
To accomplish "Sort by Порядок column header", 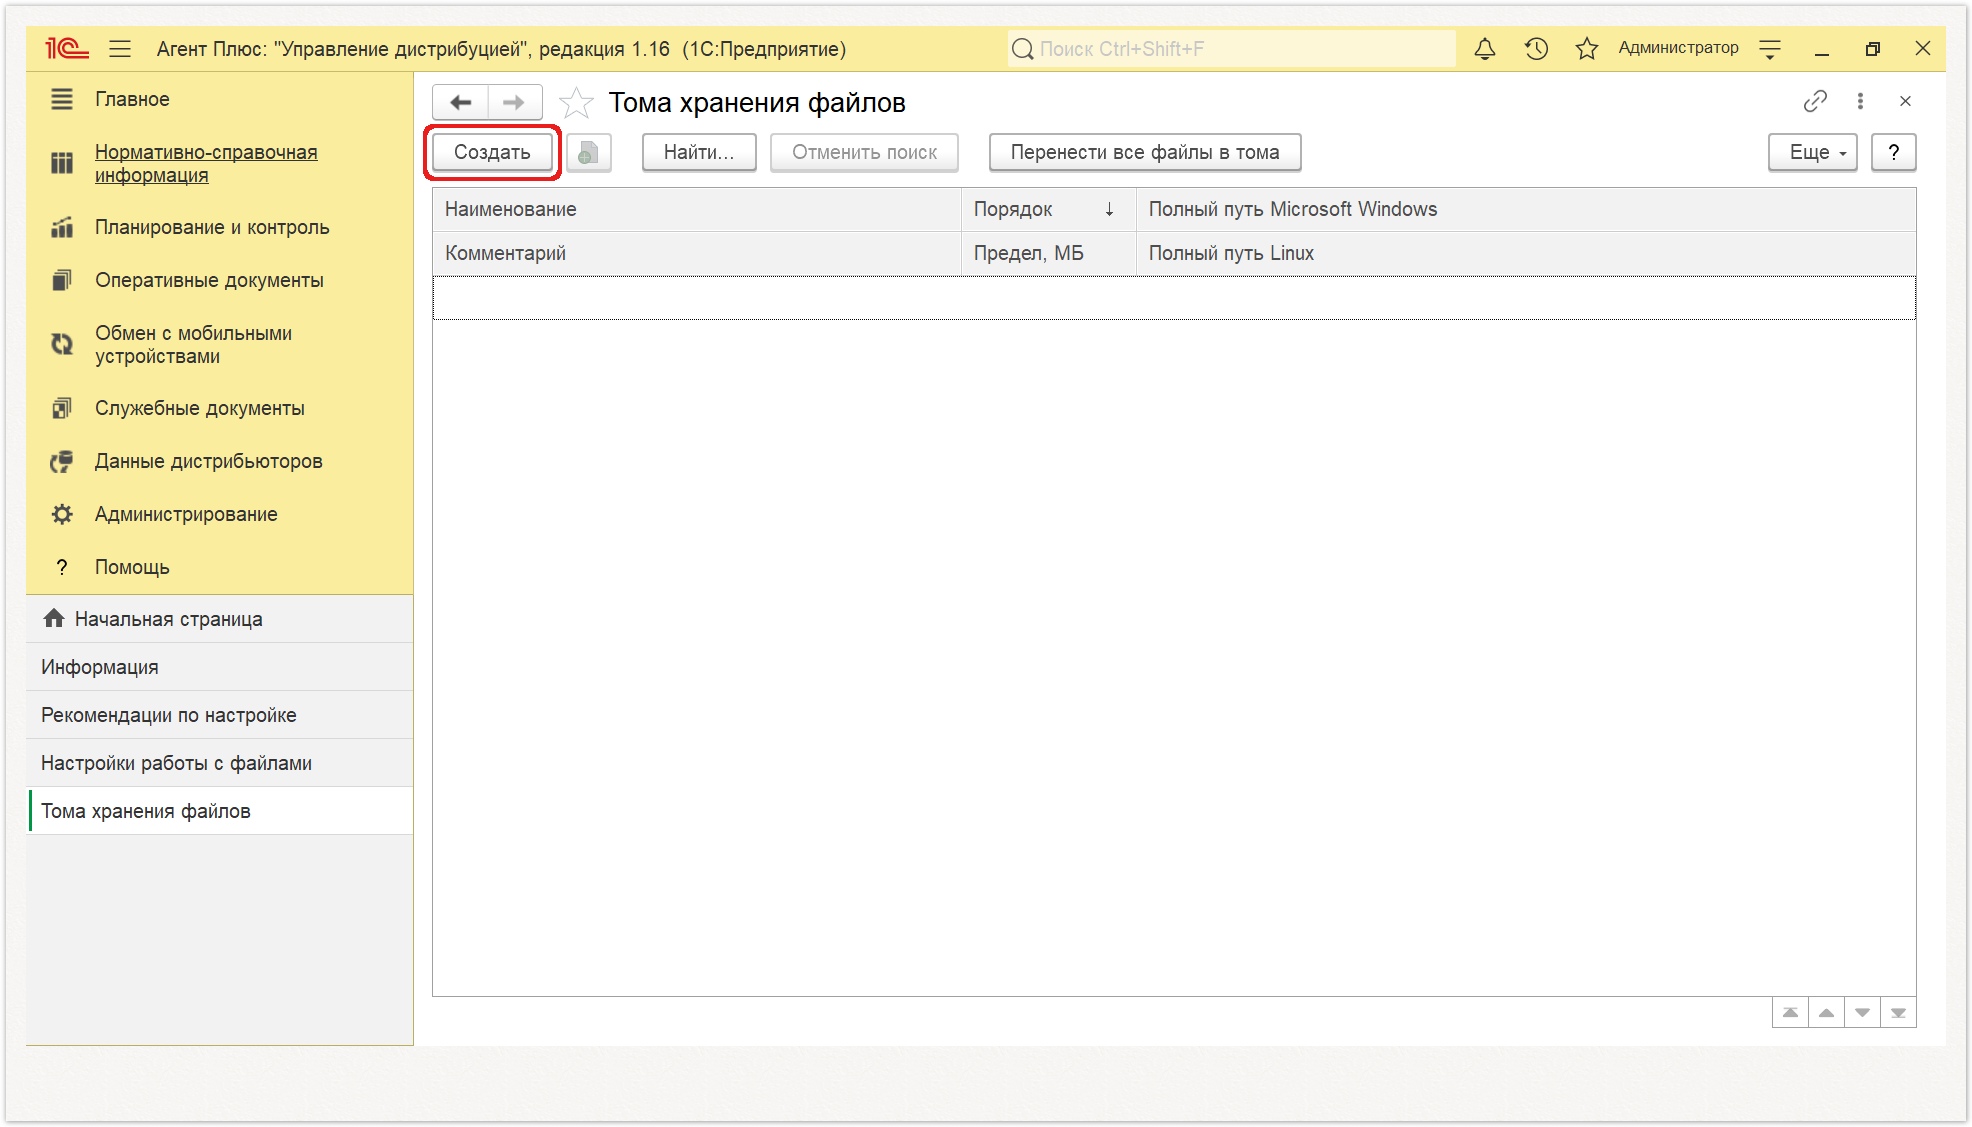I will (1048, 209).
